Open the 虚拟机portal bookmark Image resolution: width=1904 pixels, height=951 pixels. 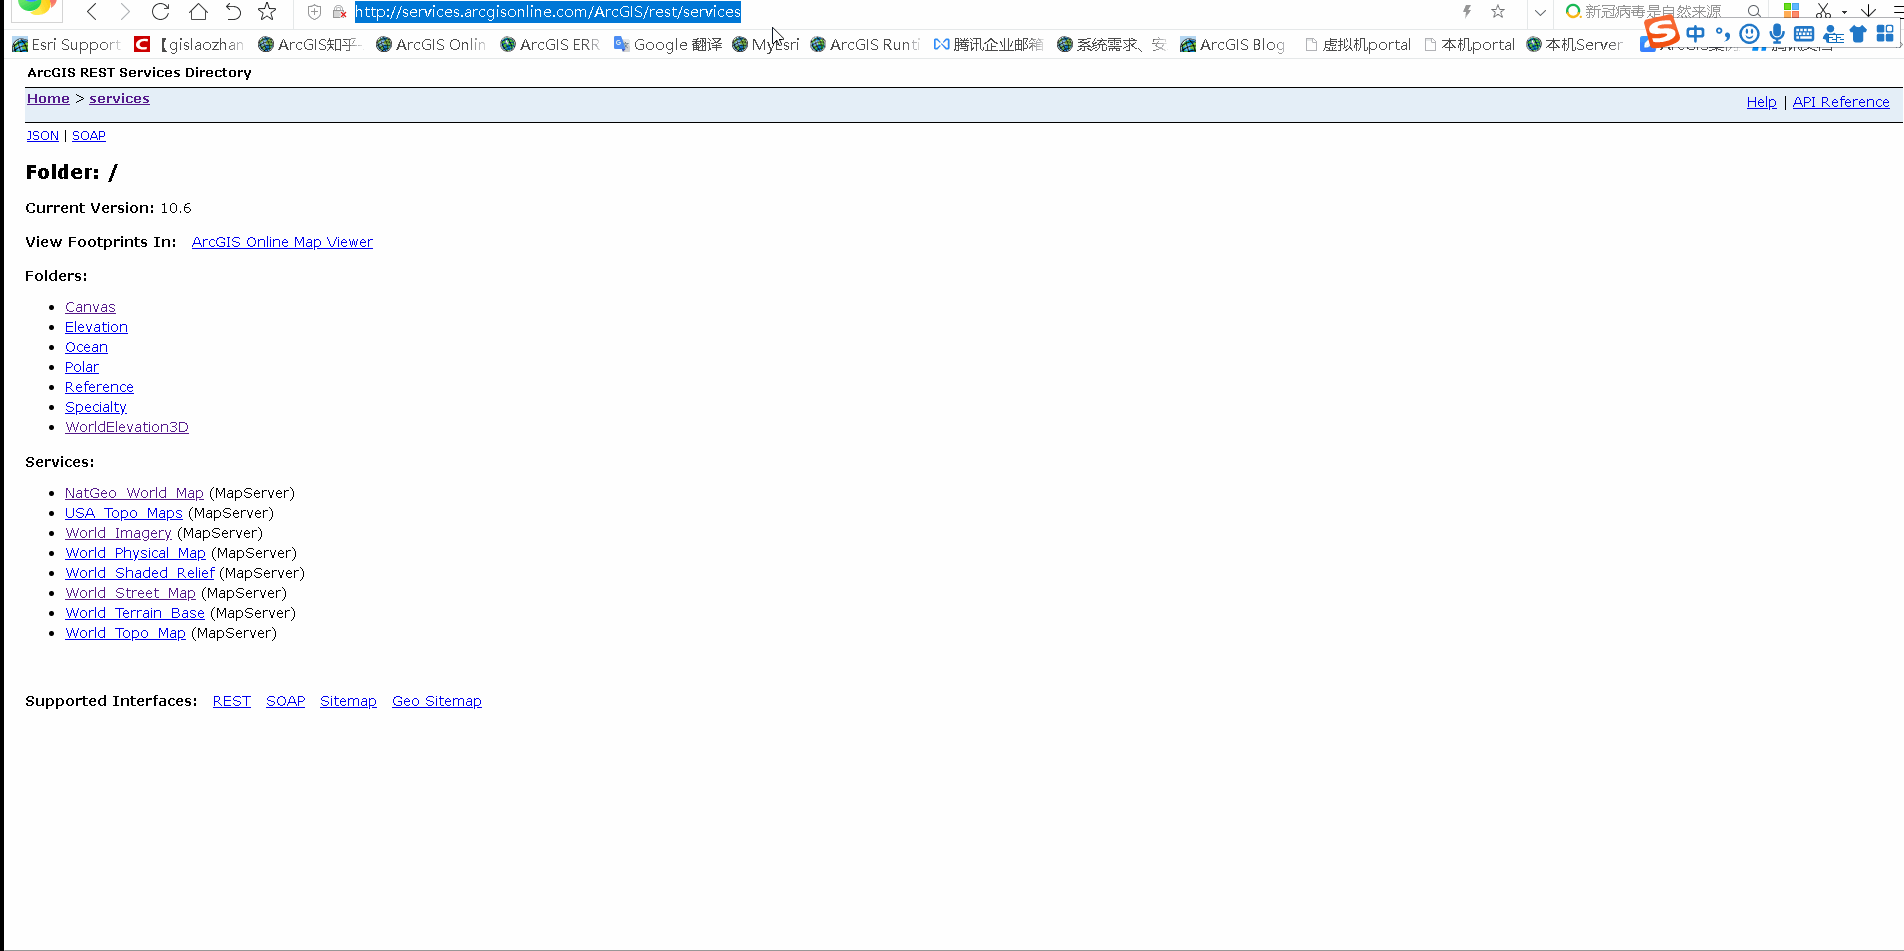click(1358, 44)
